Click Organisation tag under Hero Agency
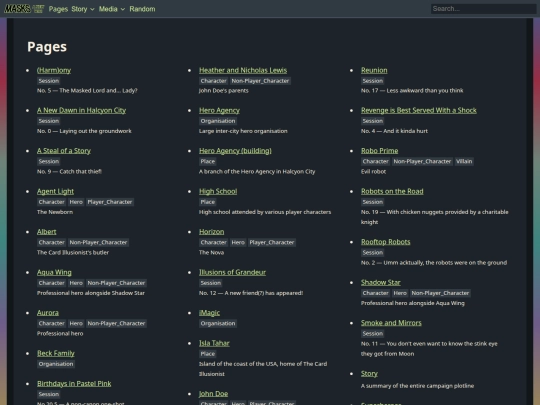Screen dimensions: 540x405 tap(218, 121)
